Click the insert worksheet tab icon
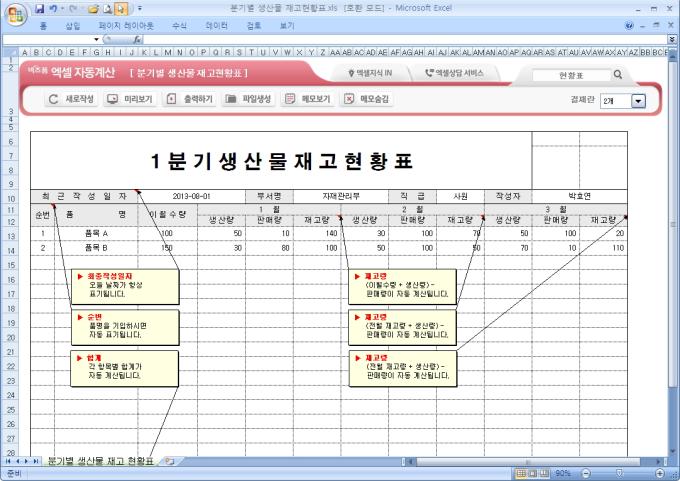The image size is (680, 481). 170,461
